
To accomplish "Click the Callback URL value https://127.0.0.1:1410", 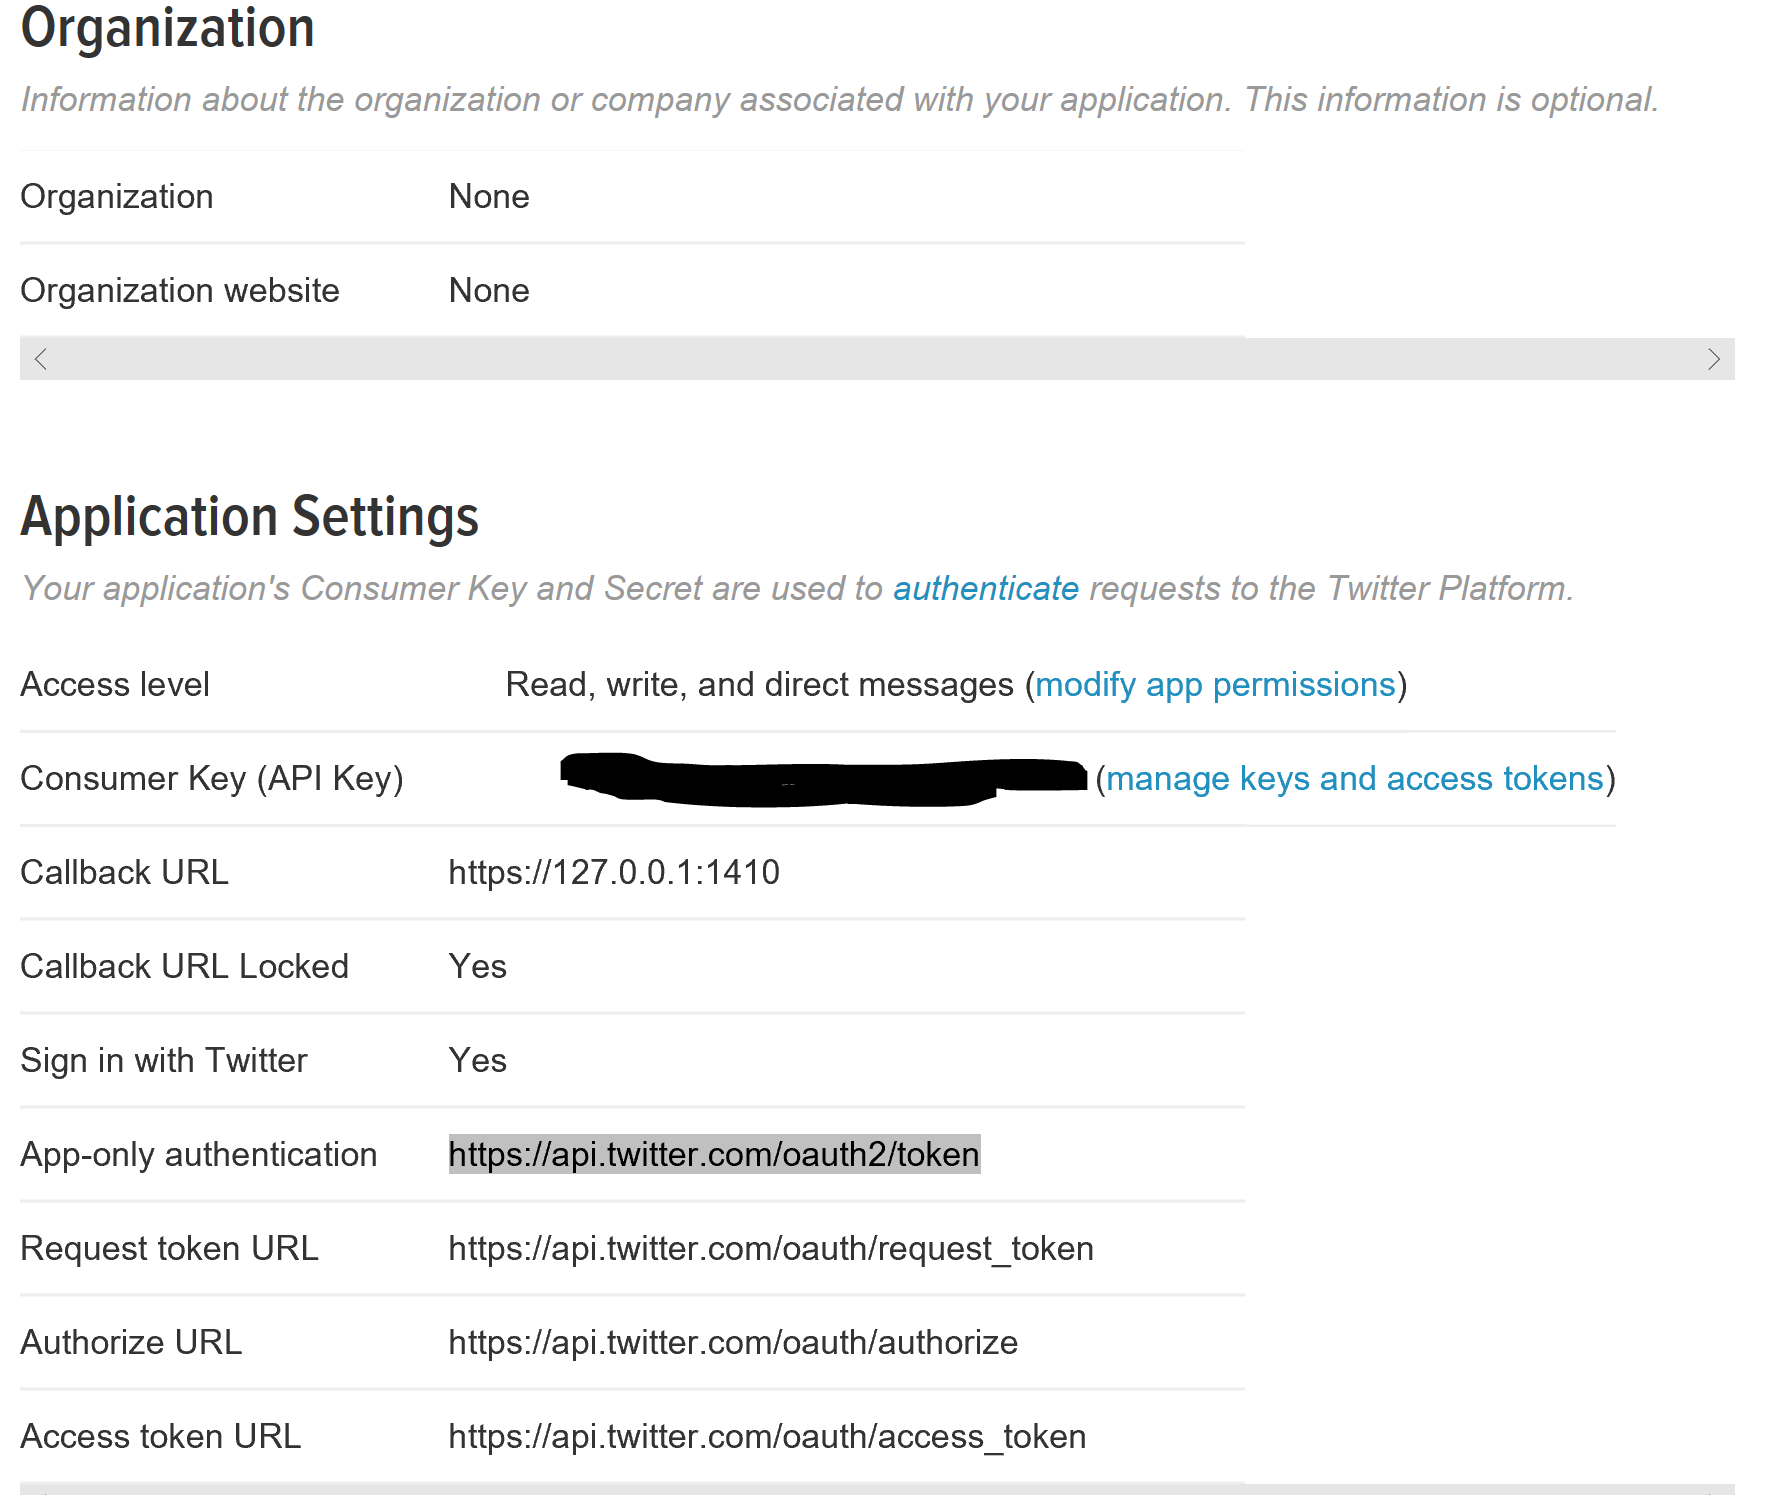I will (x=613, y=872).
